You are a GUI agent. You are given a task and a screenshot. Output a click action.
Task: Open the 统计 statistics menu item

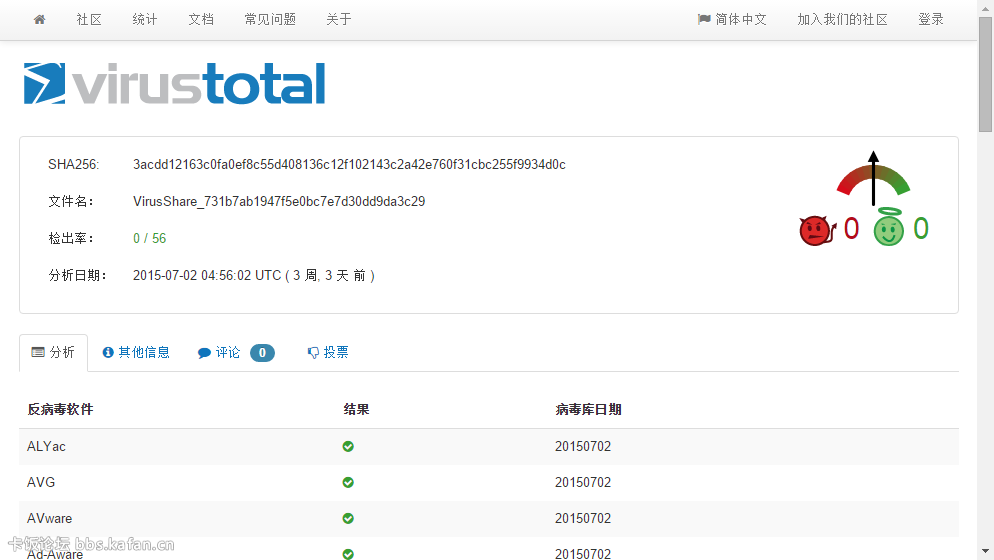pyautogui.click(x=145, y=19)
